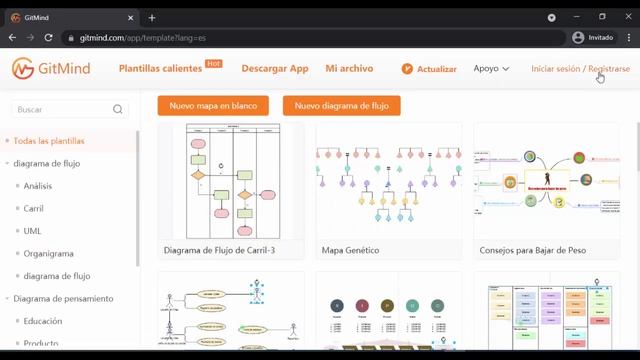Go to Mi archivo

tap(349, 69)
